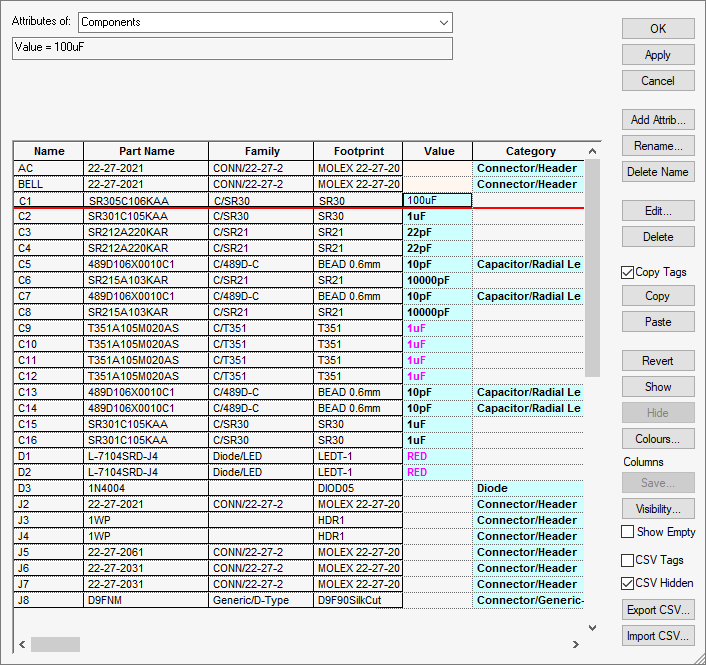The image size is (706, 665).
Task: Check the CSV Tags option
Action: (x=628, y=560)
